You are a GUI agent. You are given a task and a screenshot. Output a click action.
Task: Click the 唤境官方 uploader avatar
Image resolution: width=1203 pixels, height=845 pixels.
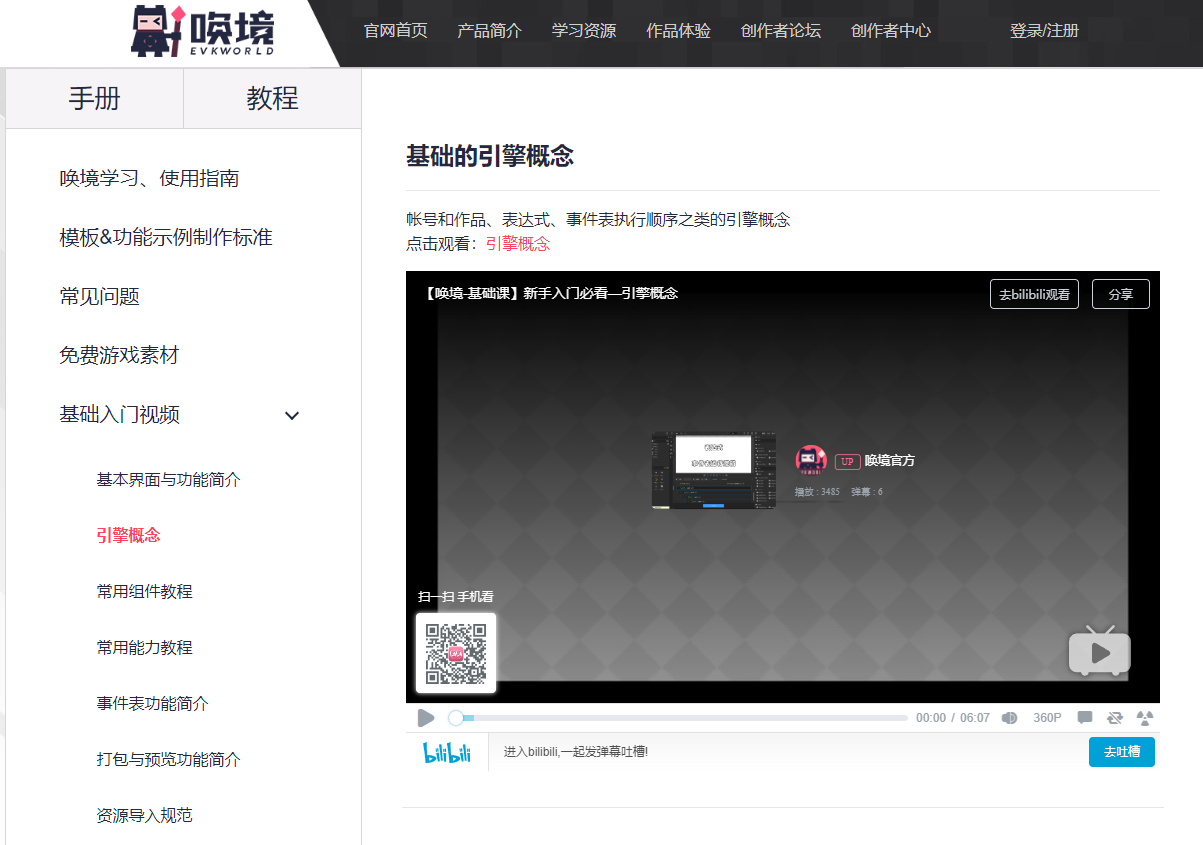811,461
